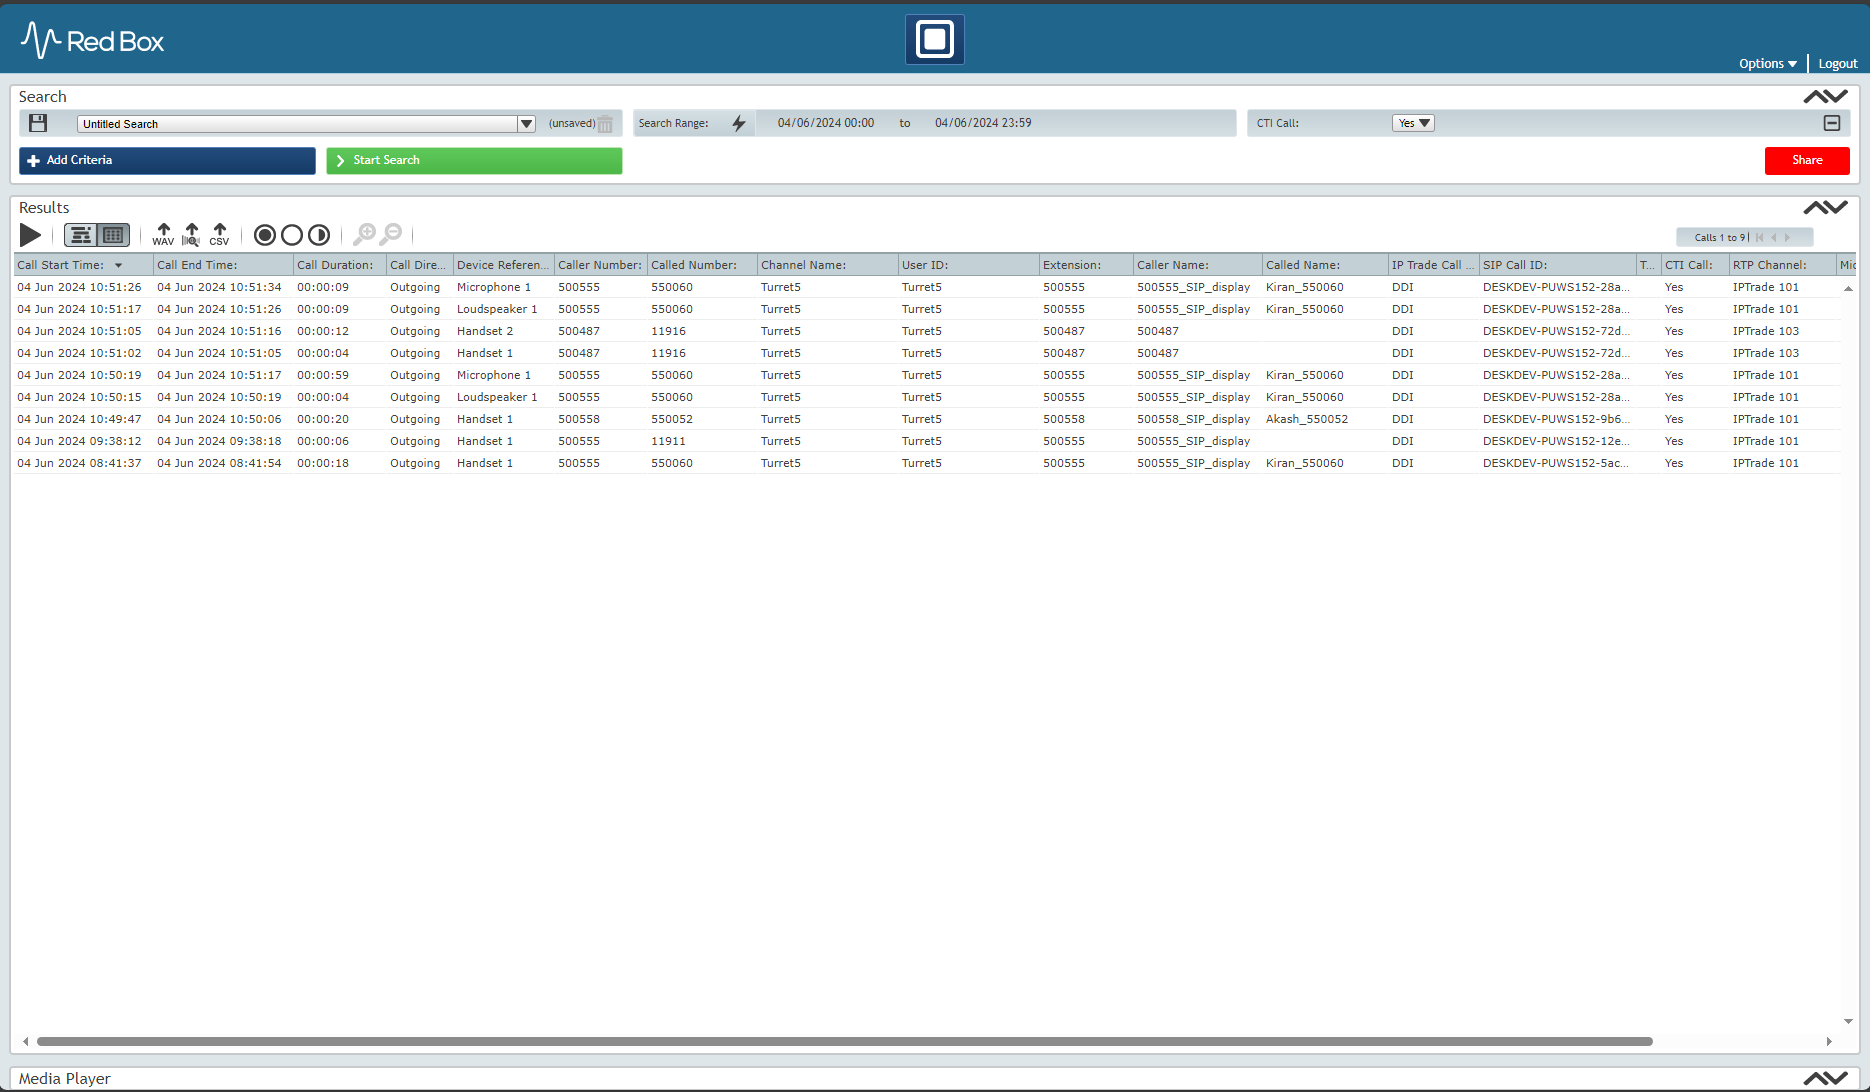Export calls with the waveform search icon
The height and width of the screenshot is (1092, 1870).
pyautogui.click(x=191, y=235)
